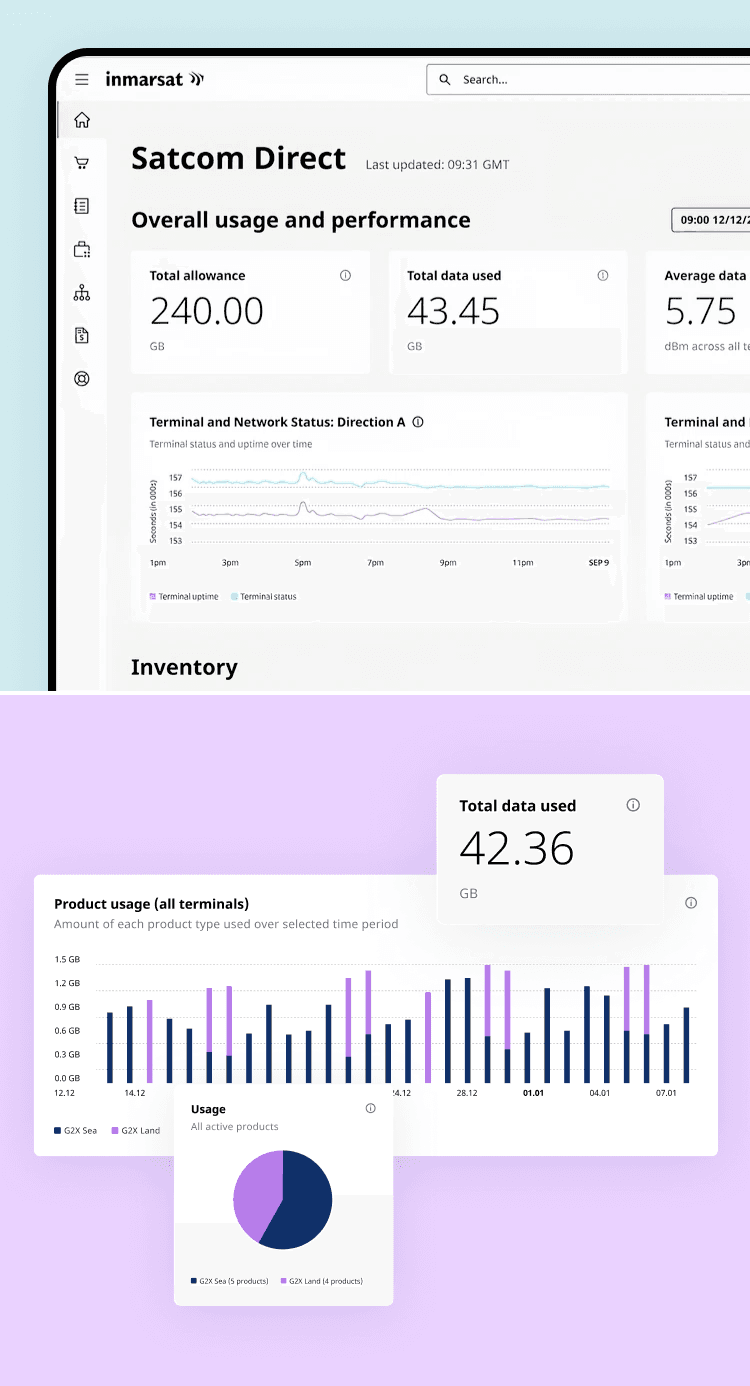Go to Home in the sidebar
This screenshot has height=1386, width=750.
82,120
